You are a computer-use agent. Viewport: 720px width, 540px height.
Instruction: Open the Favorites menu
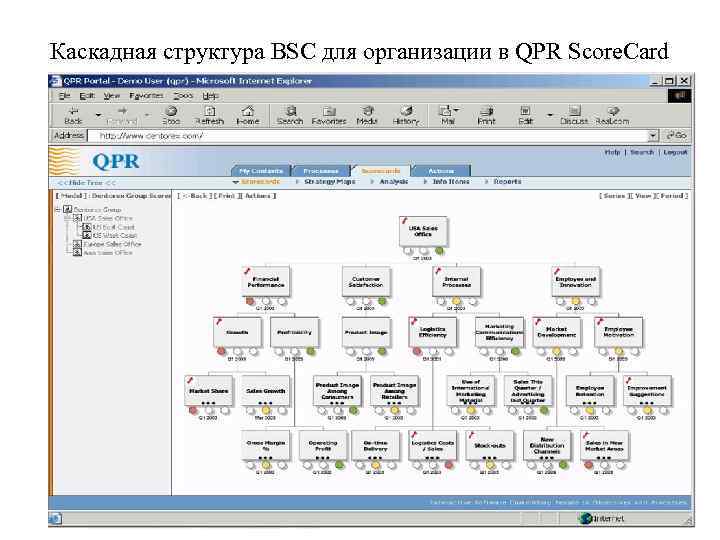point(146,96)
